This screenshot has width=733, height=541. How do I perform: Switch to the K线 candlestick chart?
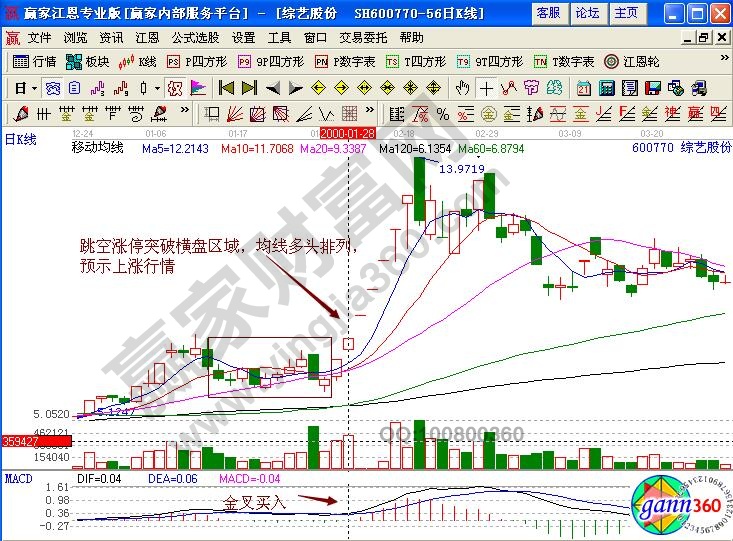click(x=138, y=61)
